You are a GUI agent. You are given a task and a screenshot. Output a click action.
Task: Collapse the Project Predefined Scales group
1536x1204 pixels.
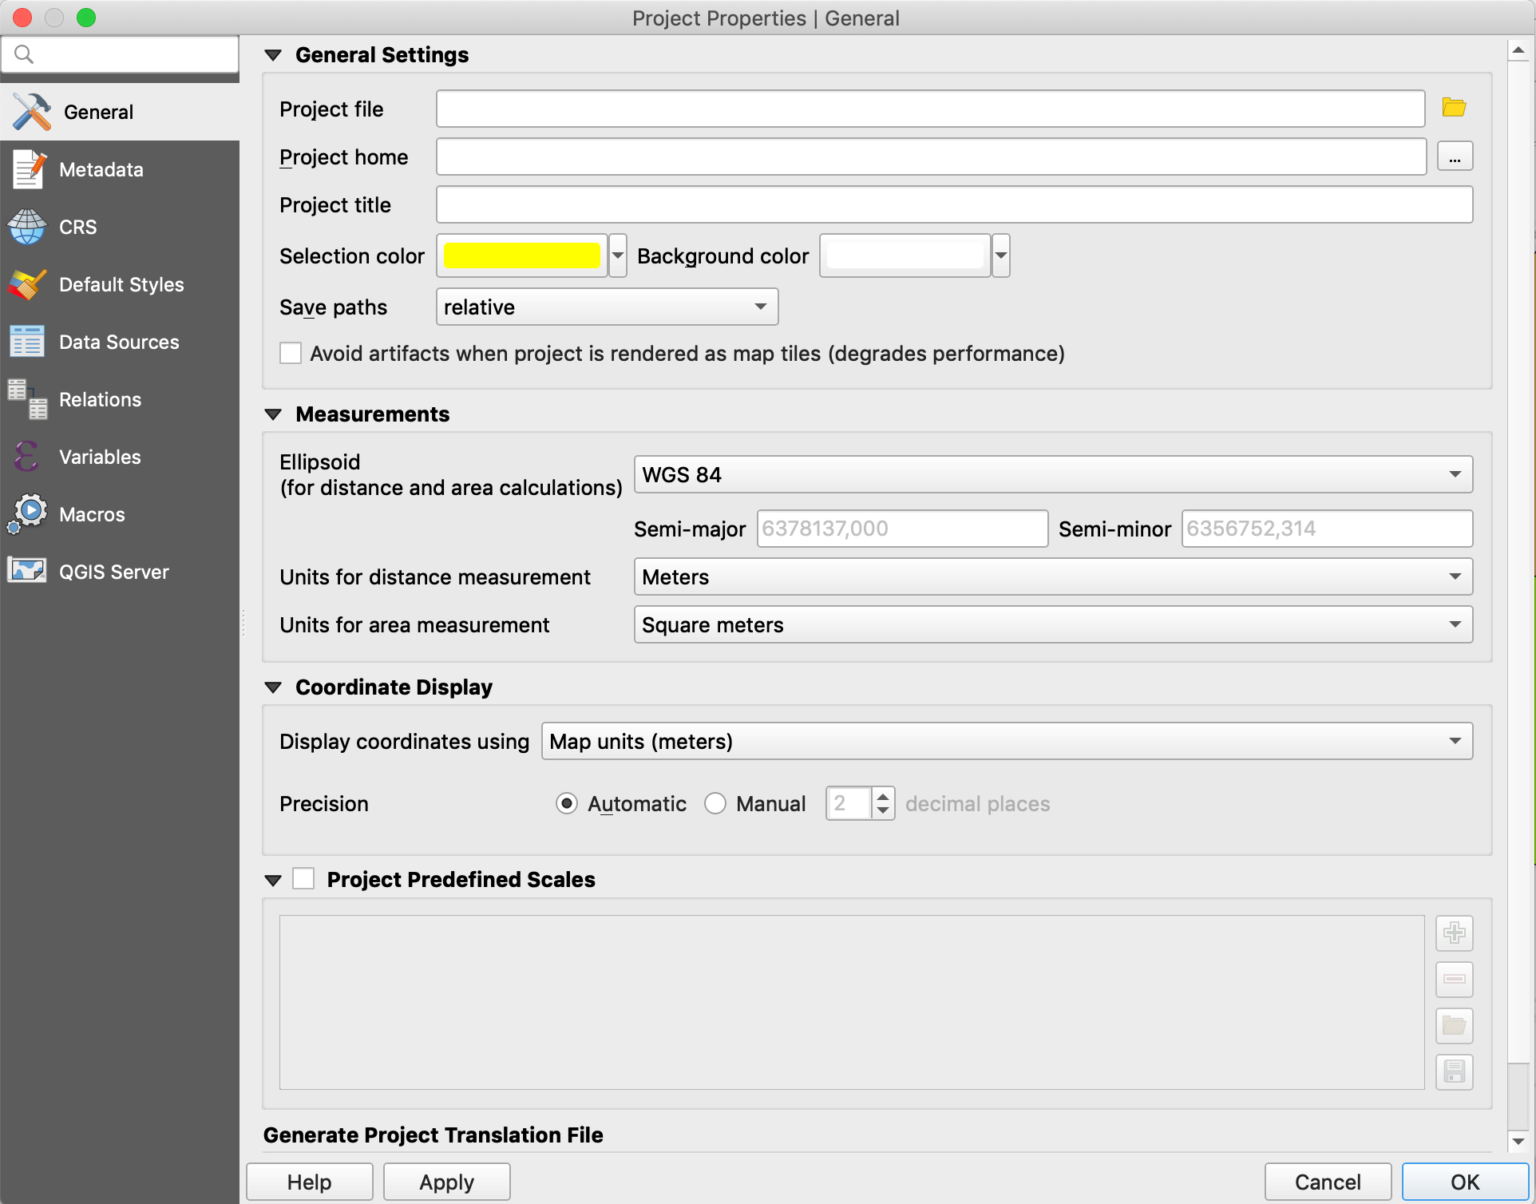click(273, 881)
